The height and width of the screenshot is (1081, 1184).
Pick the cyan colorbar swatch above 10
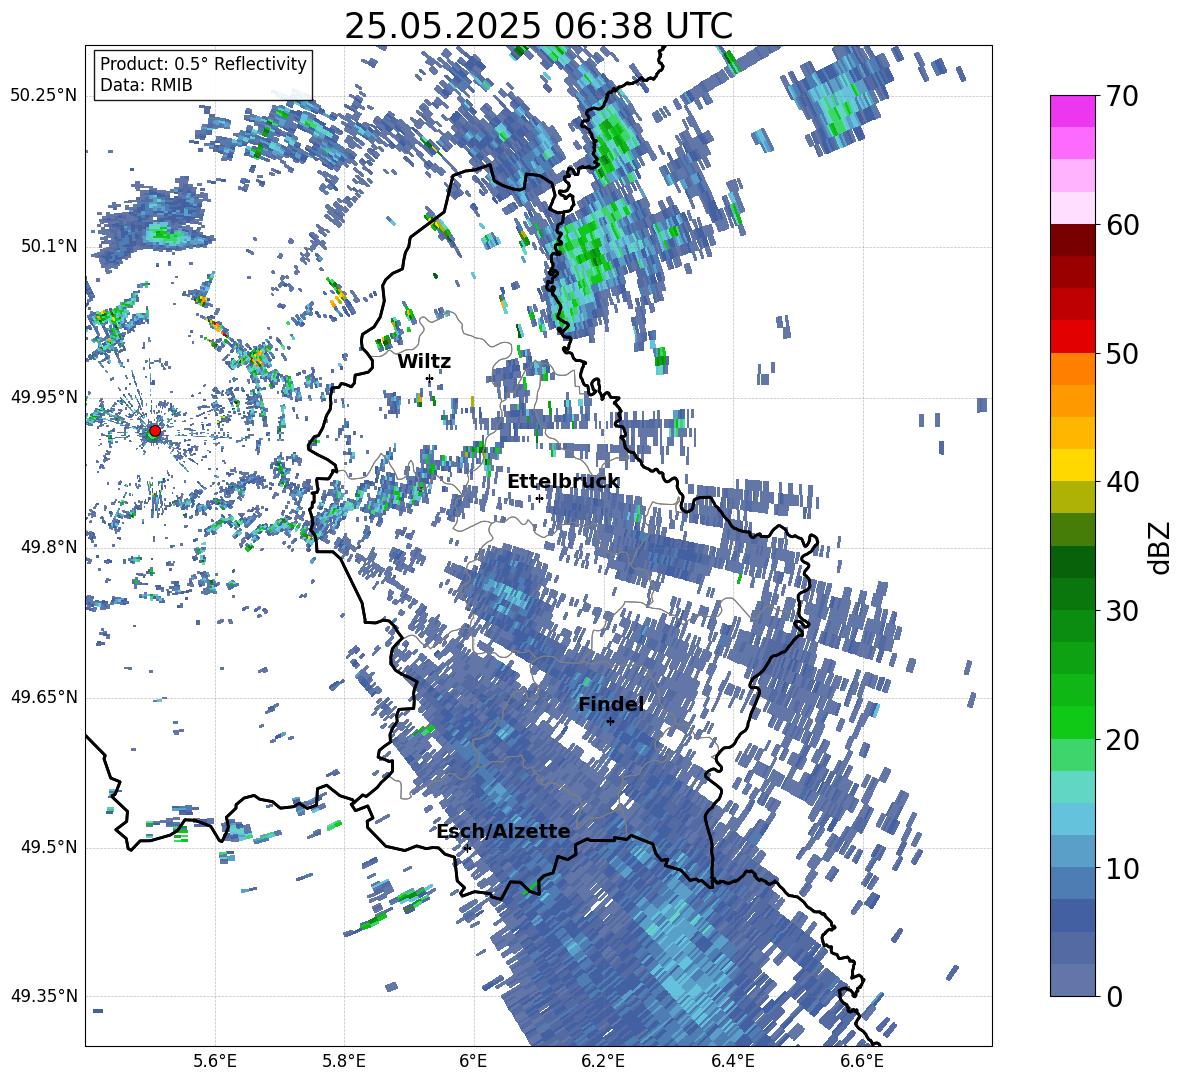pyautogui.click(x=1072, y=819)
